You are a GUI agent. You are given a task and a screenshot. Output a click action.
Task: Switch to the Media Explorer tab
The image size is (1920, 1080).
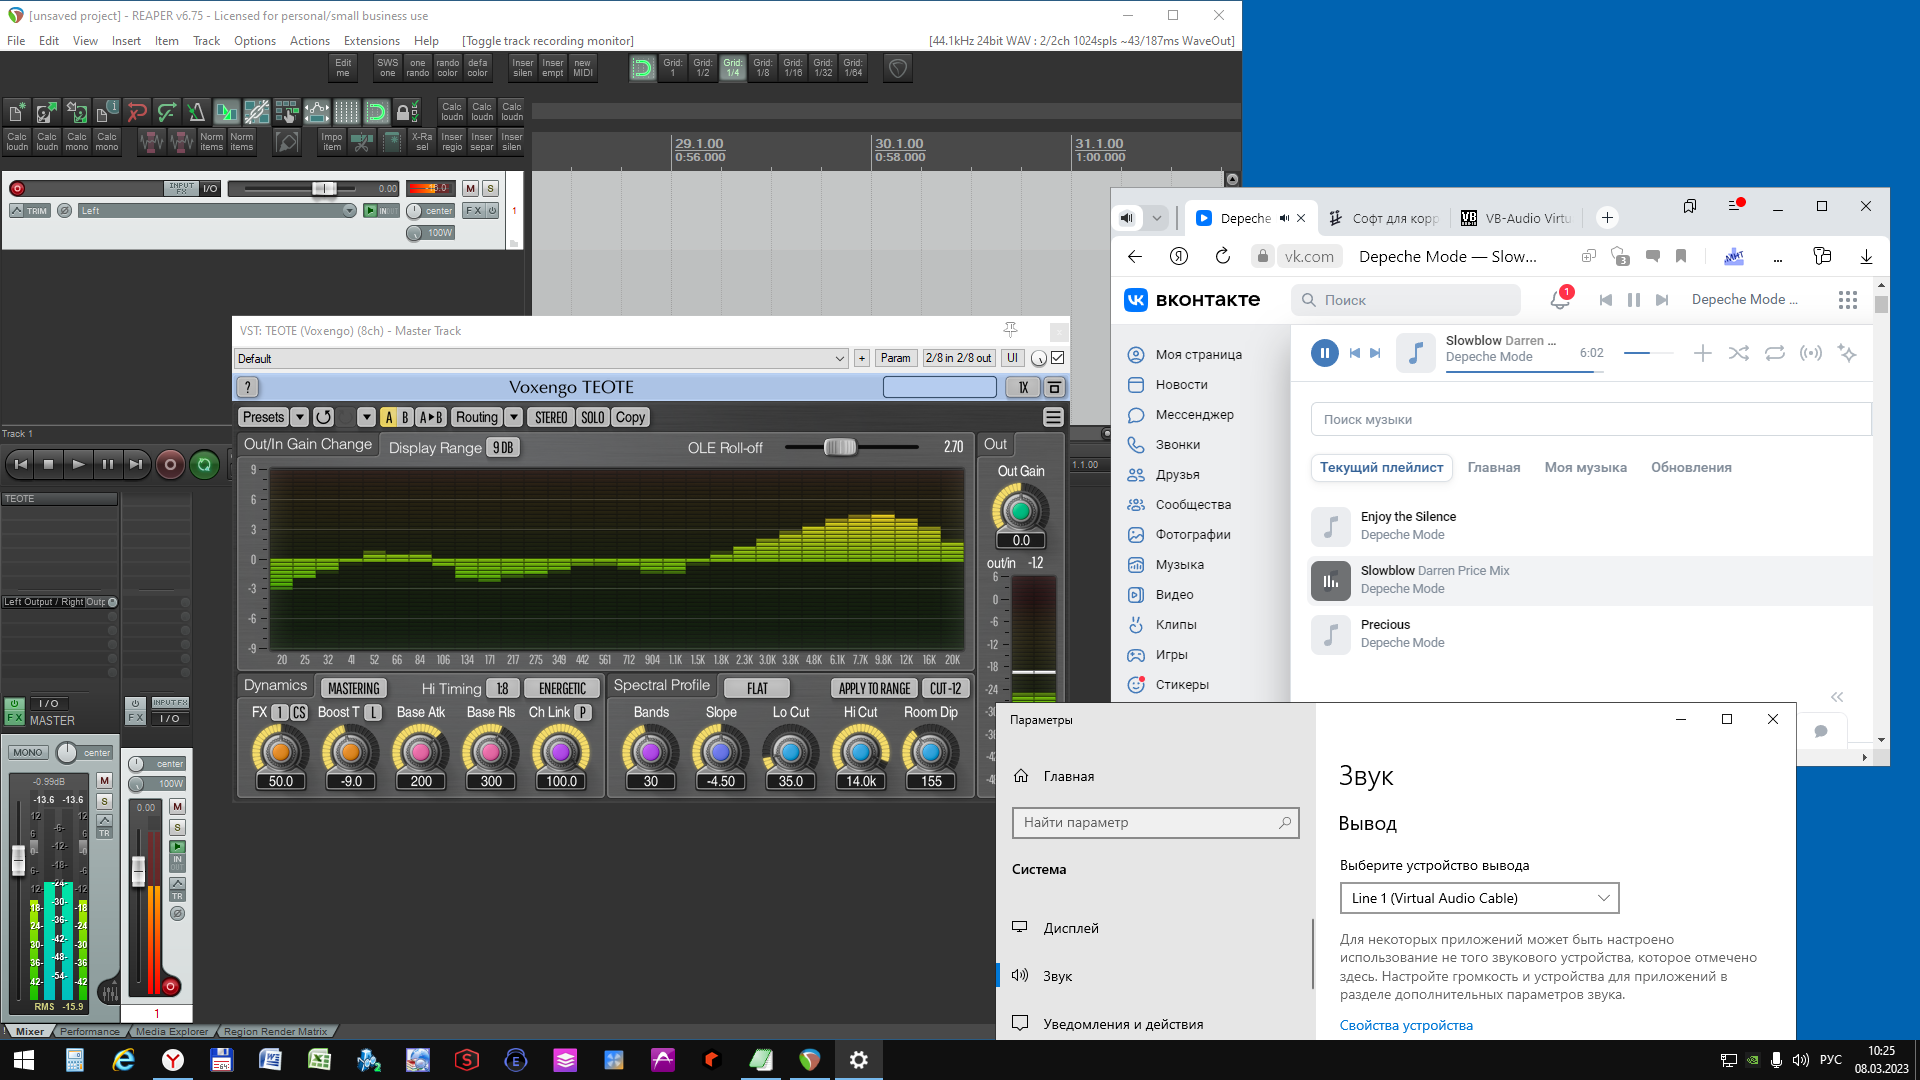coord(172,1031)
